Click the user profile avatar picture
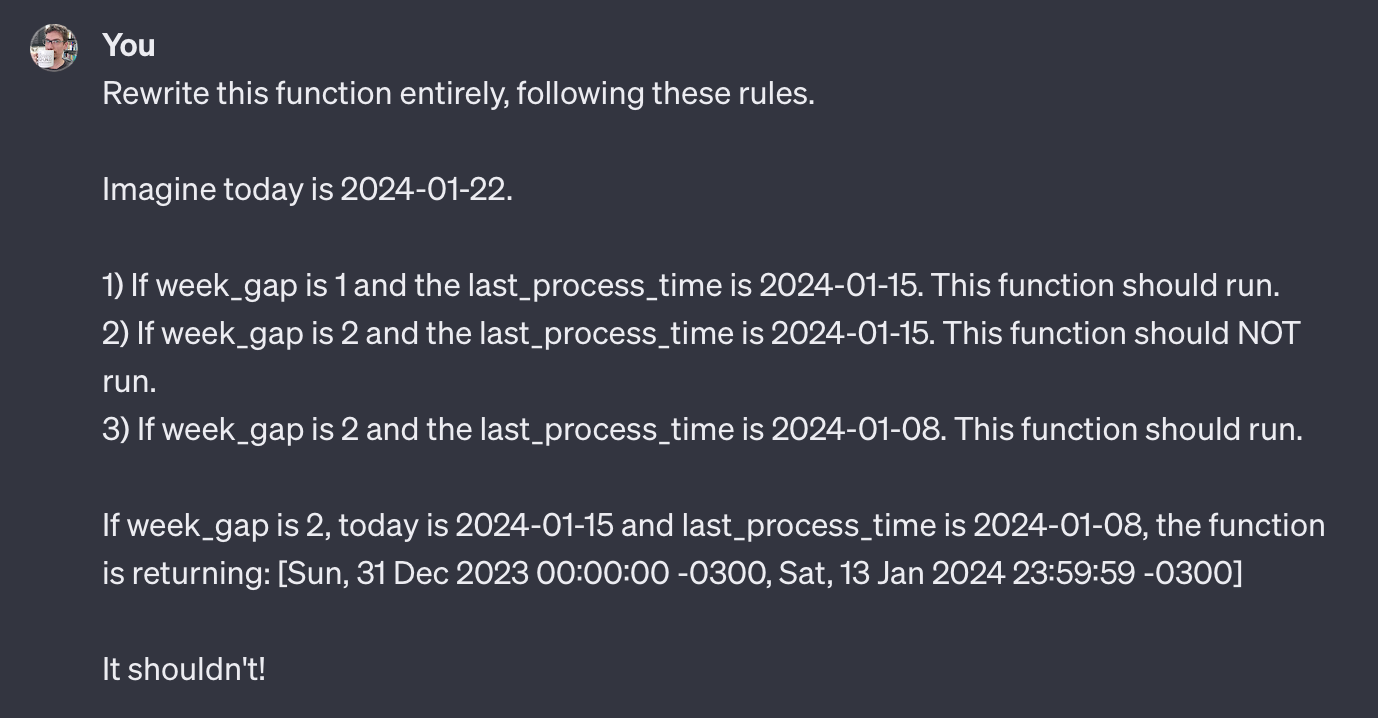The width and height of the screenshot is (1378, 718). (x=54, y=47)
